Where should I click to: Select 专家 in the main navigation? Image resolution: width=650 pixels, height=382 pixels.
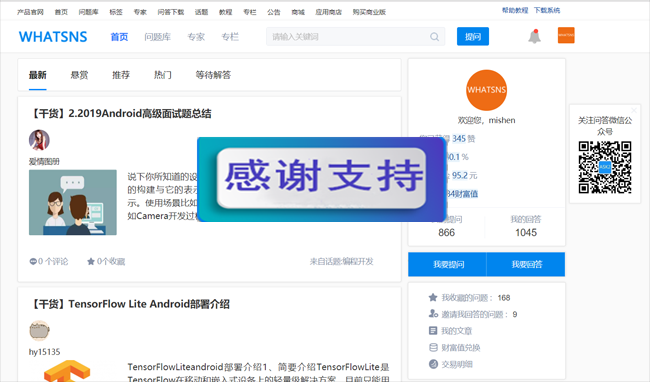pyautogui.click(x=196, y=37)
